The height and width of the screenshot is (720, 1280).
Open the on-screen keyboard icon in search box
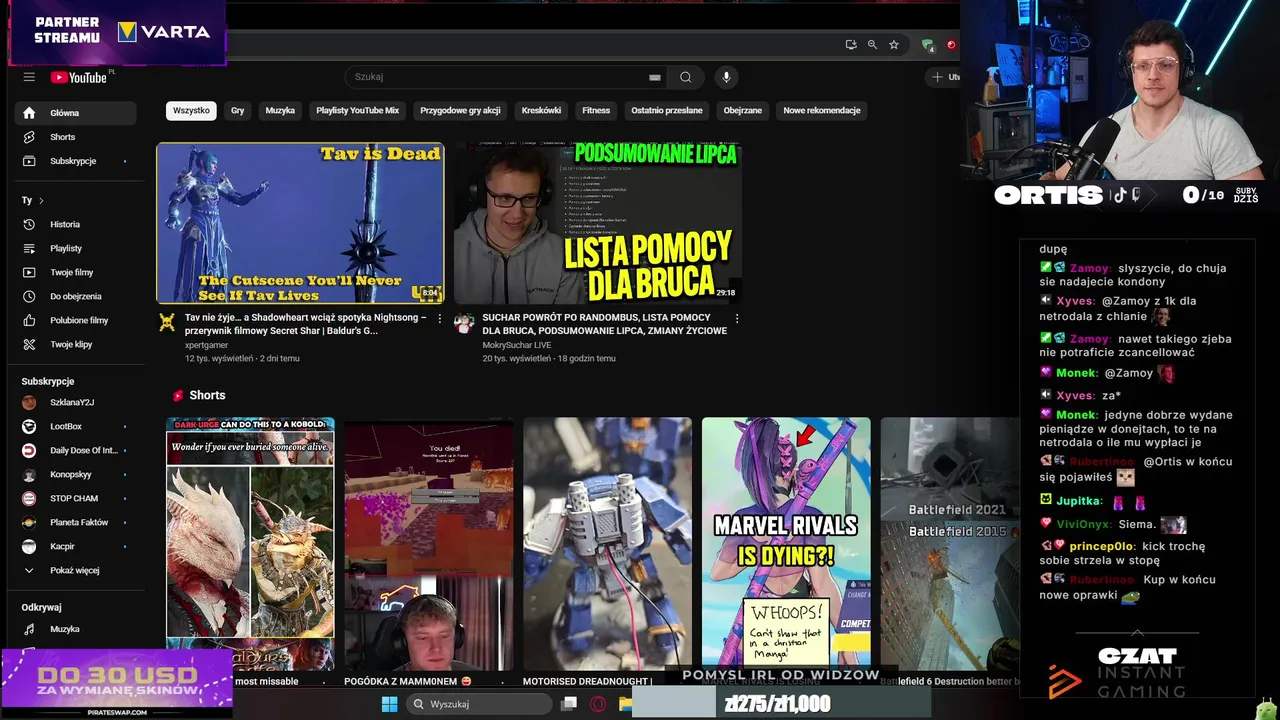tap(655, 77)
